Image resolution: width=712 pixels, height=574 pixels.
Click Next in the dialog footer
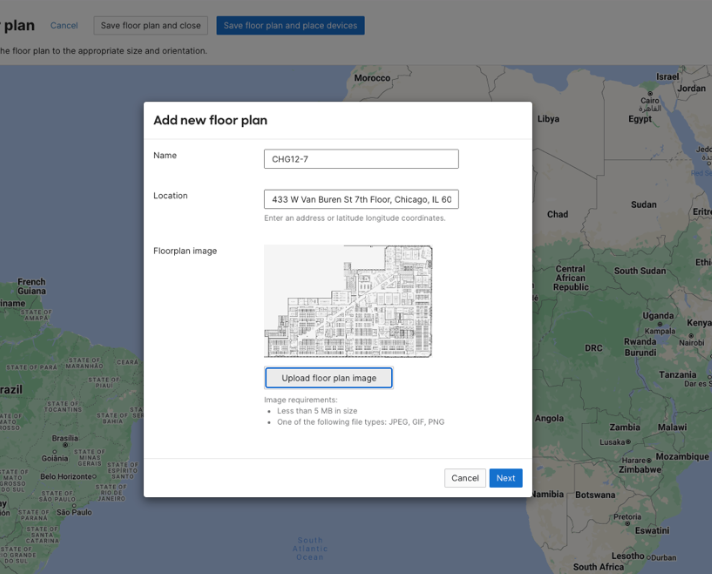(505, 478)
